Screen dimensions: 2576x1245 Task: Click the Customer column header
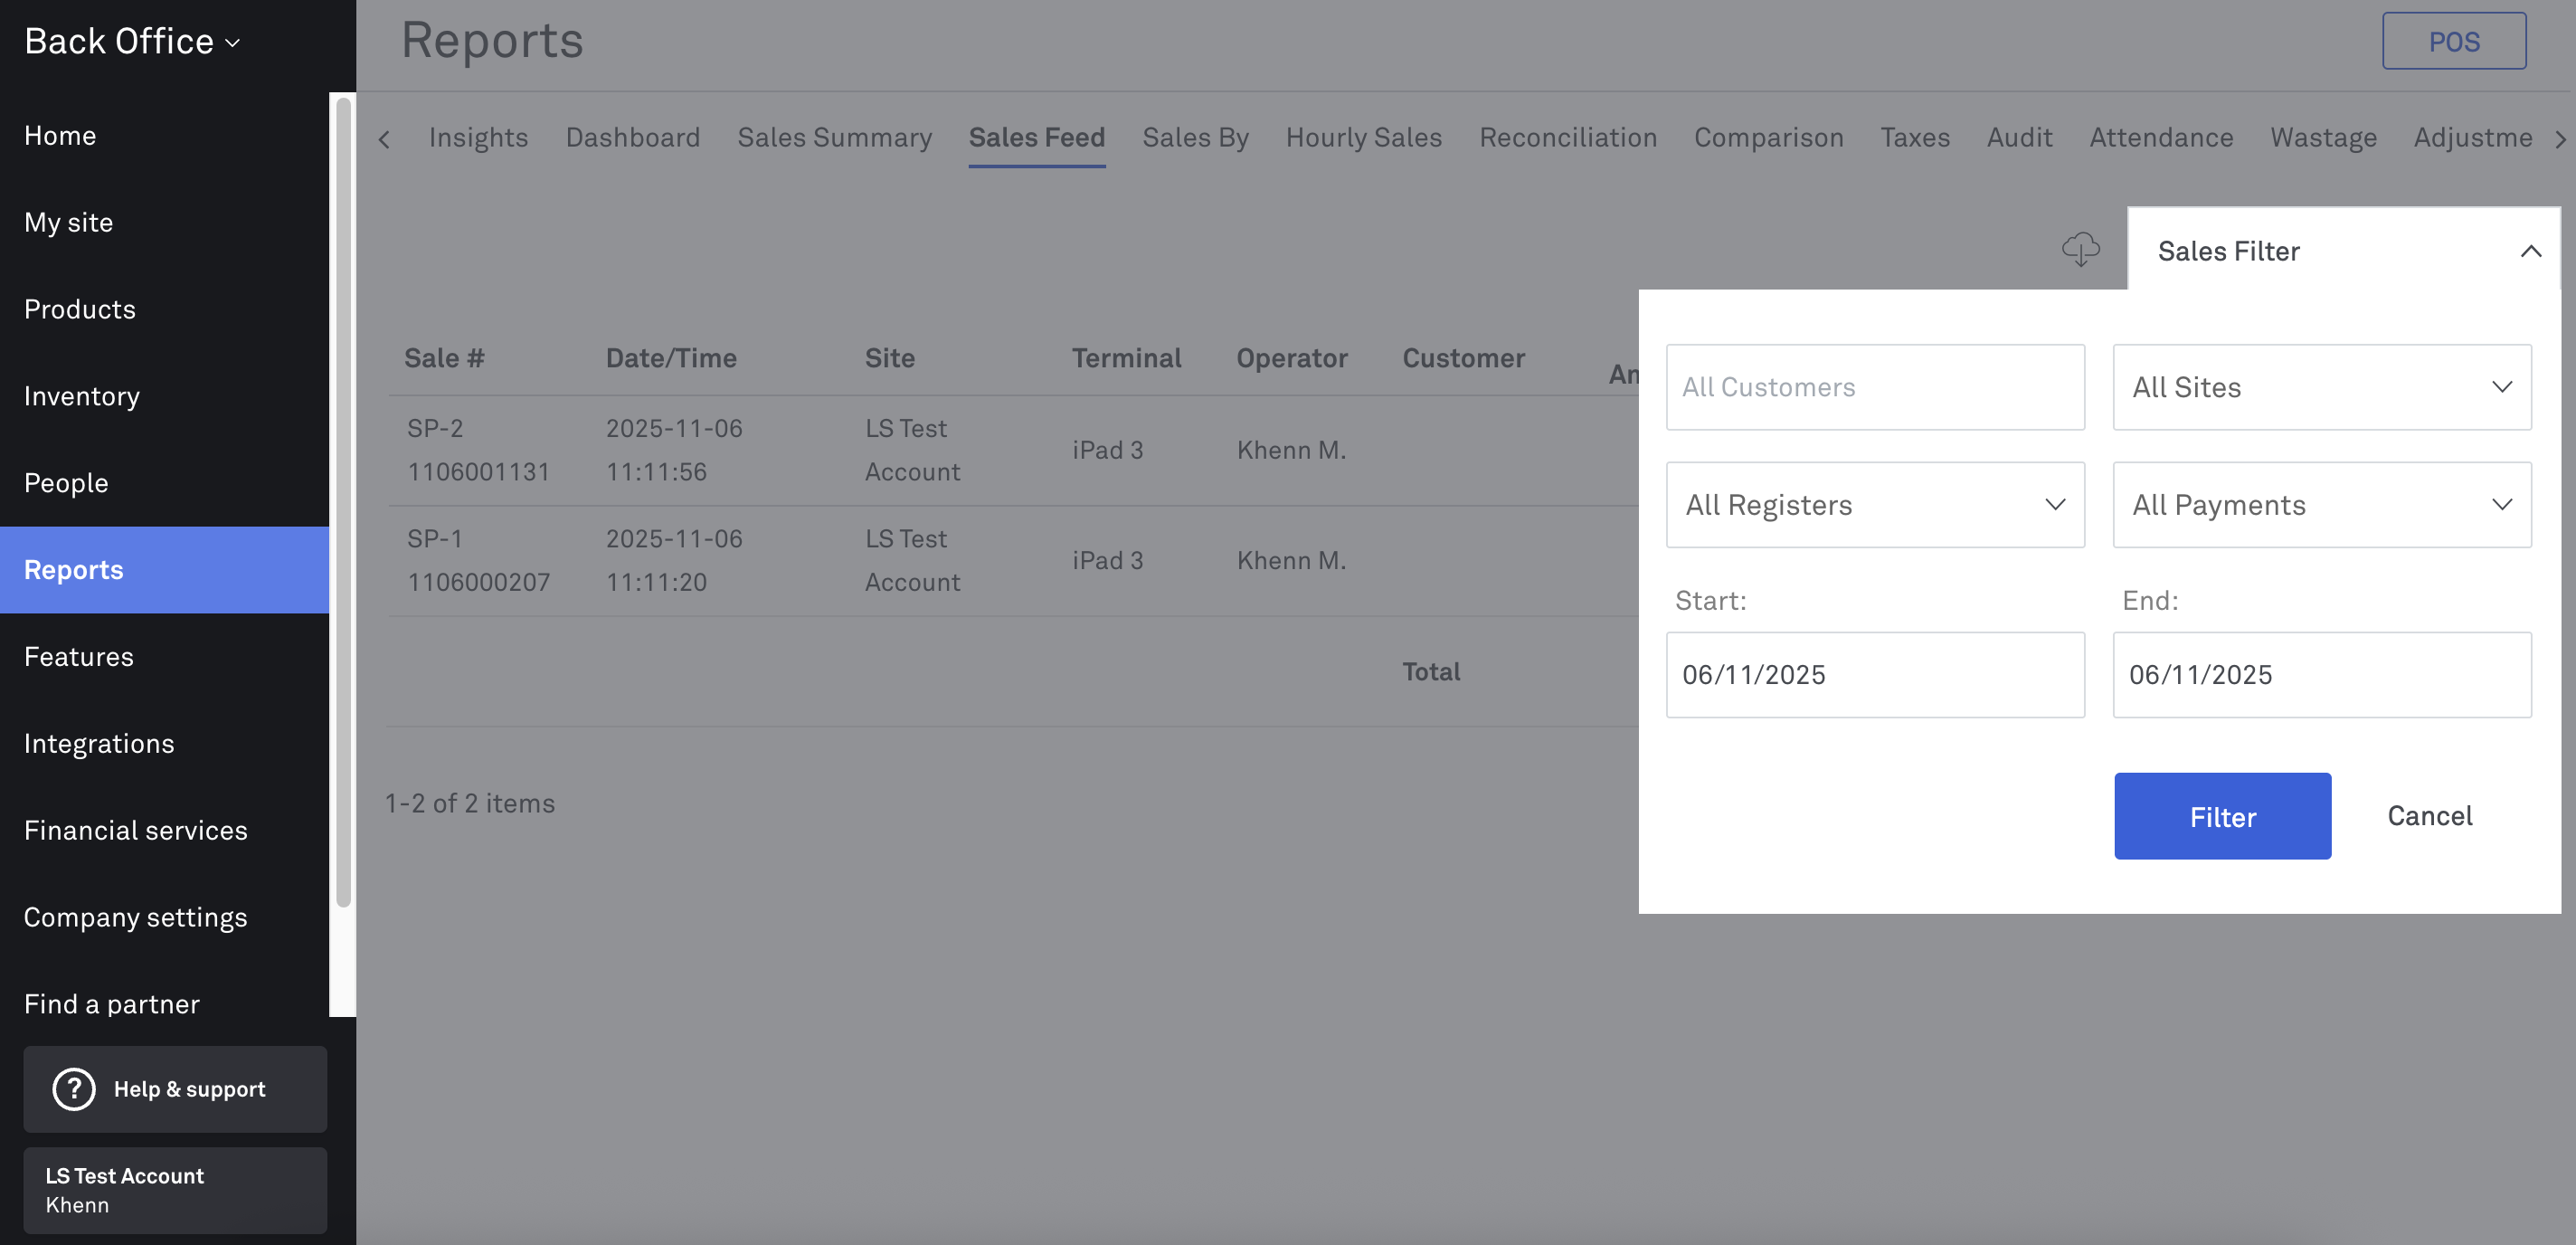[1463, 358]
